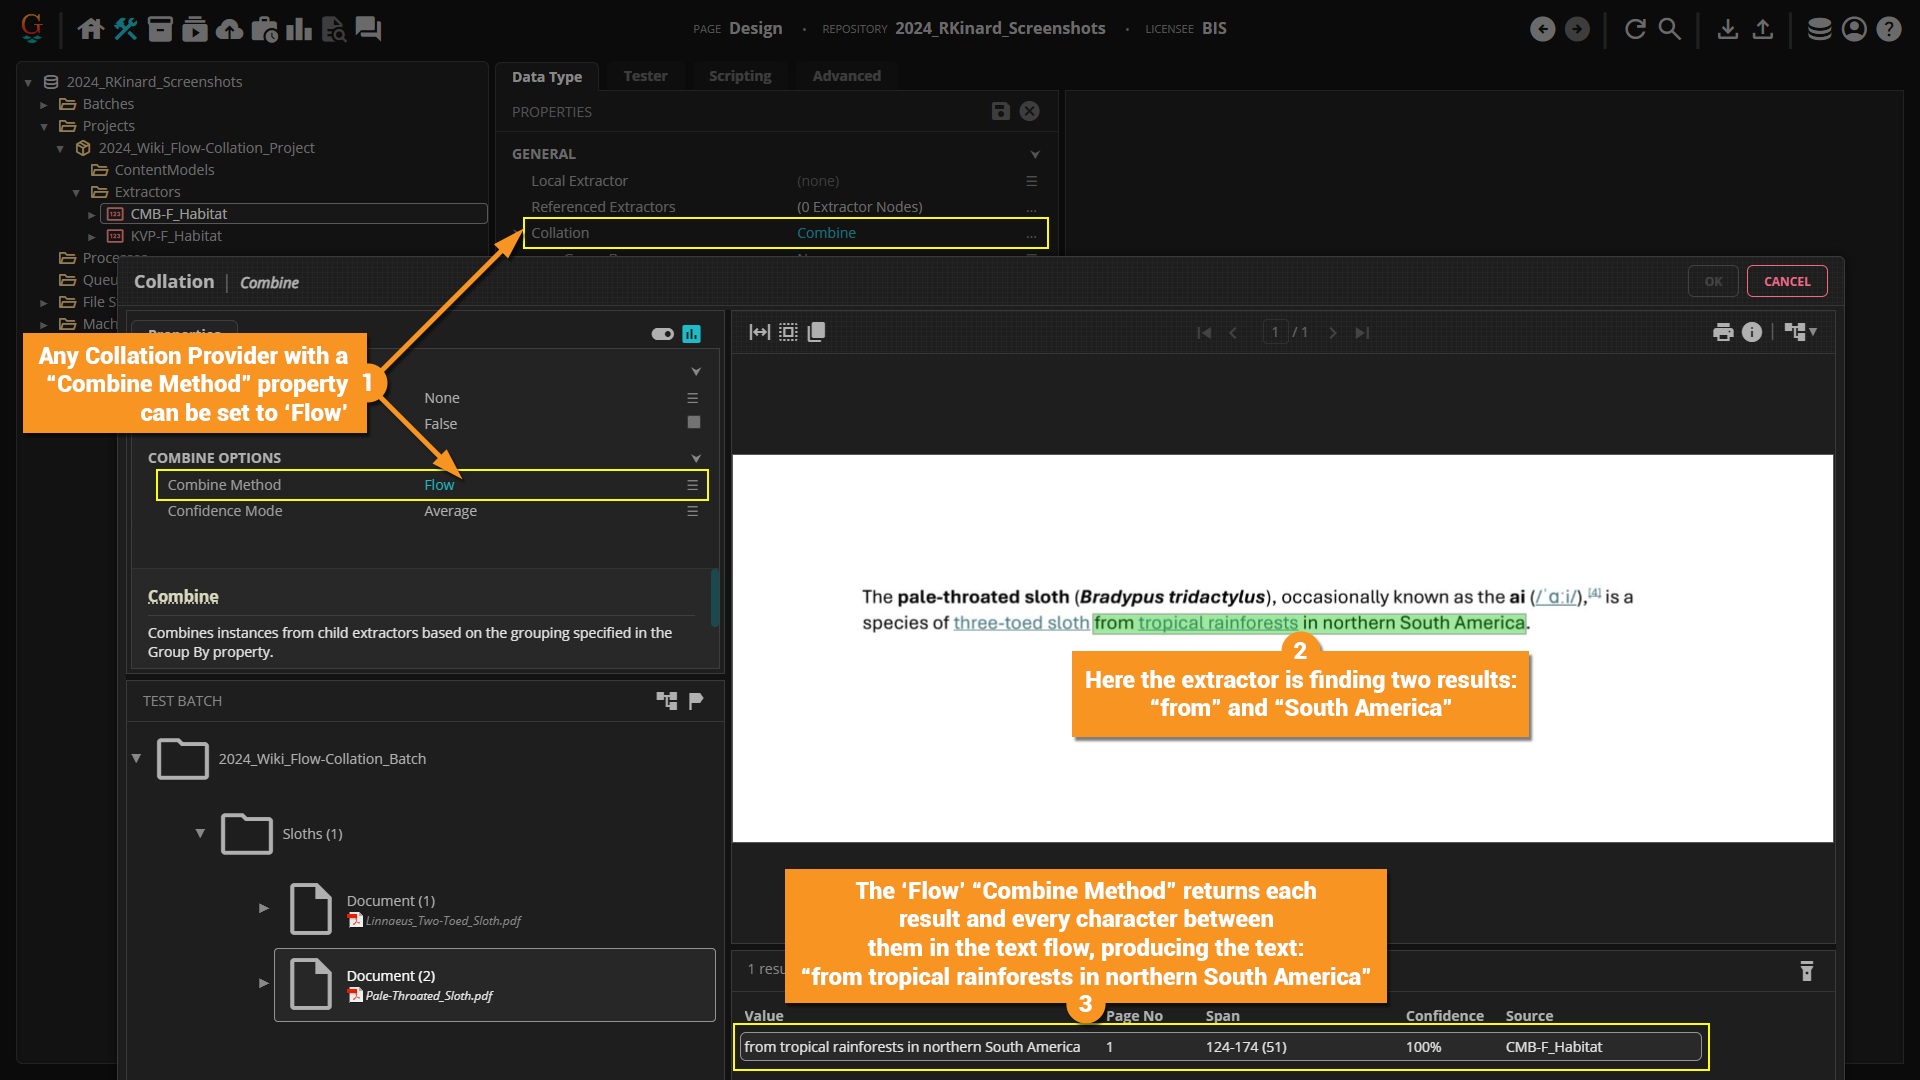This screenshot has height=1080, width=1920.
Task: Click the Design tools wrench icon
Action: click(x=126, y=29)
